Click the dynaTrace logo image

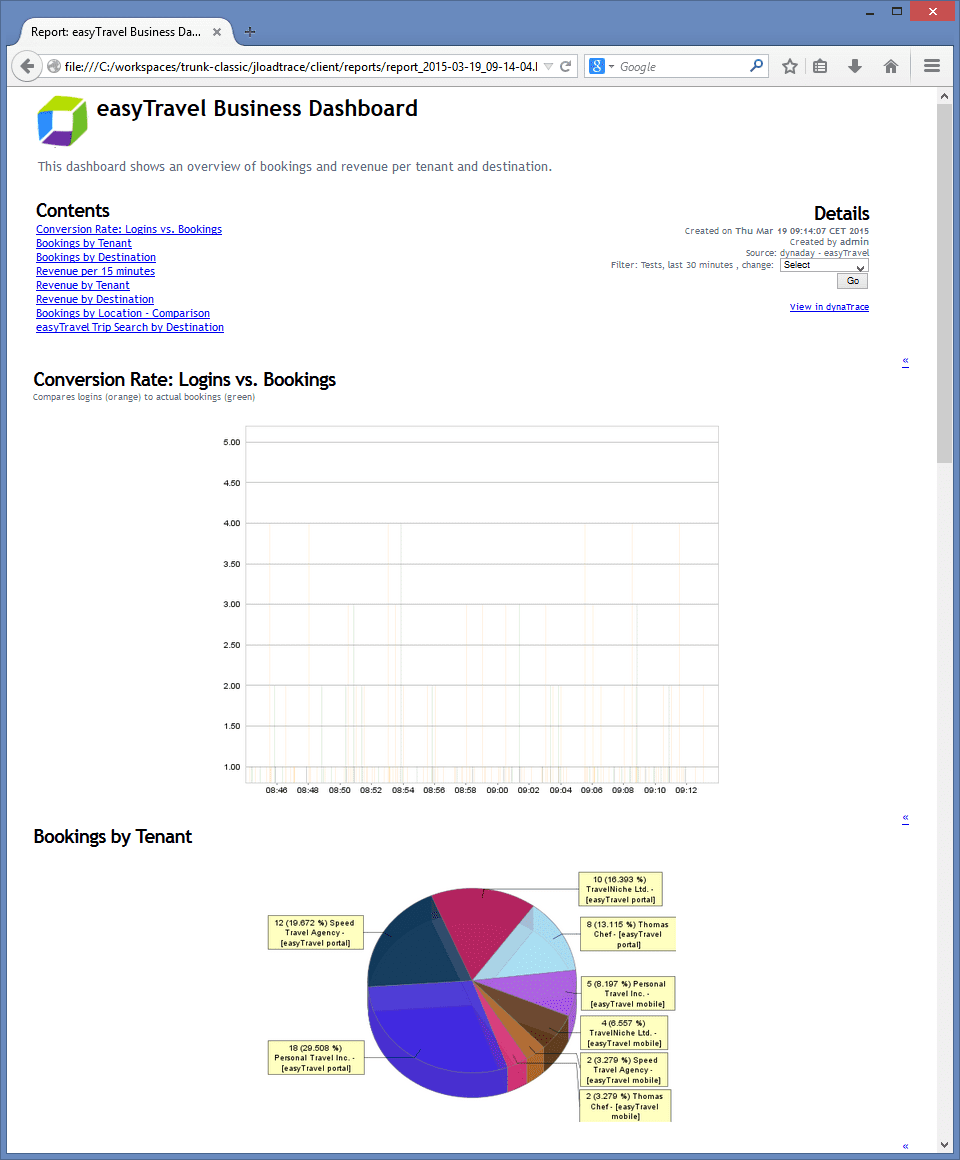click(63, 121)
